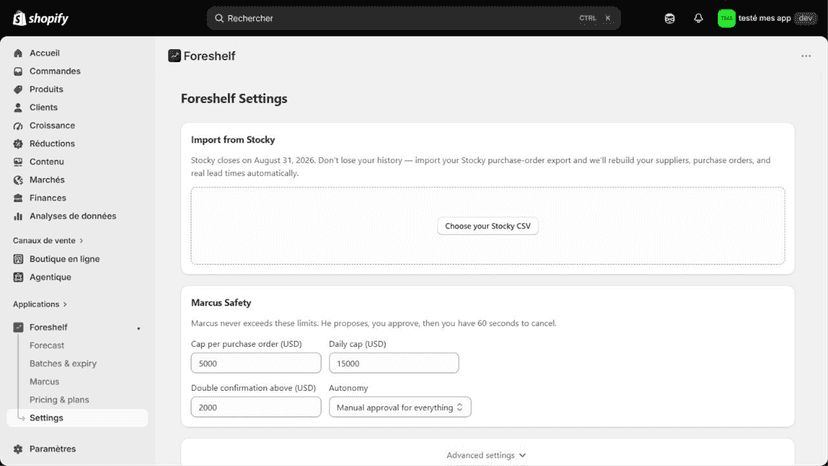
Task: Click the Marcus Safety heading
Action: [x=221, y=303]
